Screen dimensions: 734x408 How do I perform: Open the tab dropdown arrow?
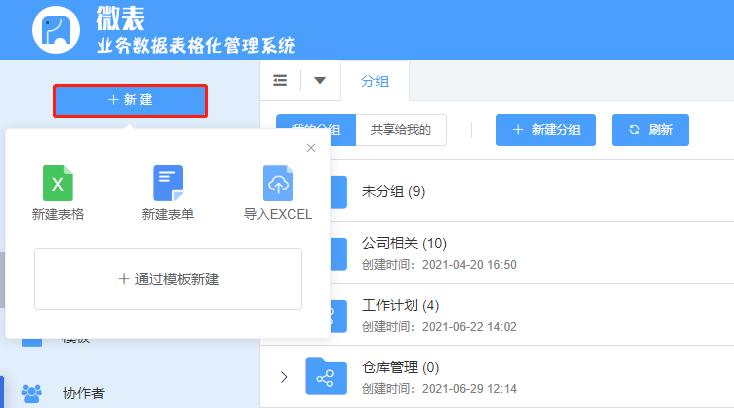[320, 80]
